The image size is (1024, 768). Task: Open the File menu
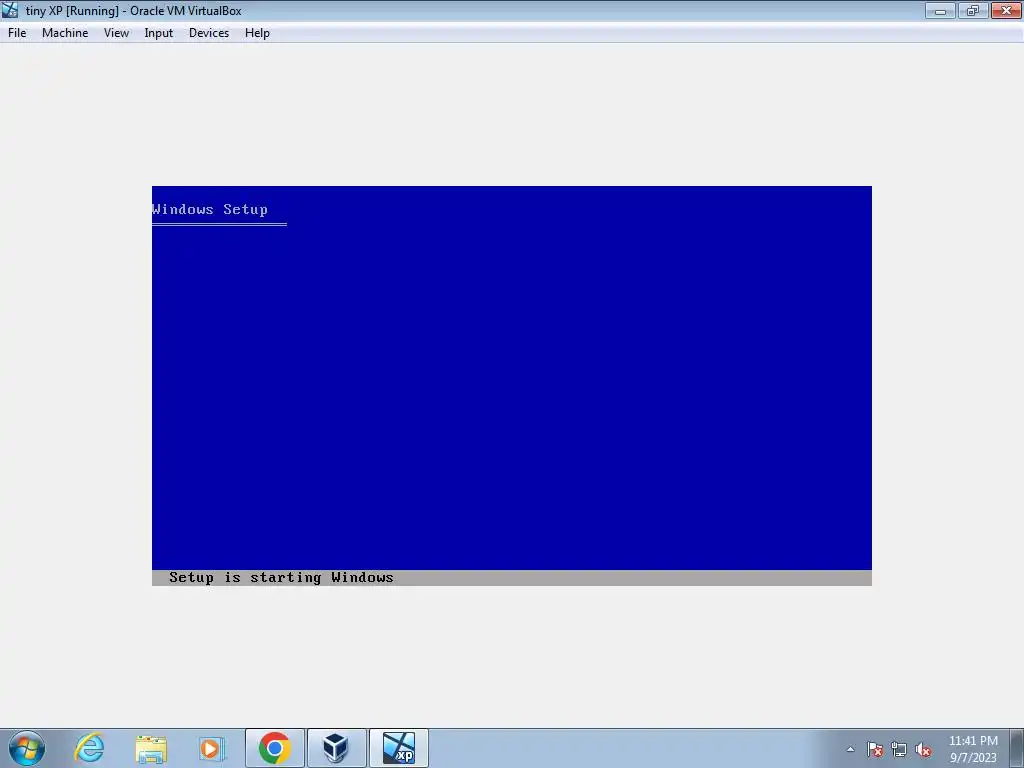[17, 33]
